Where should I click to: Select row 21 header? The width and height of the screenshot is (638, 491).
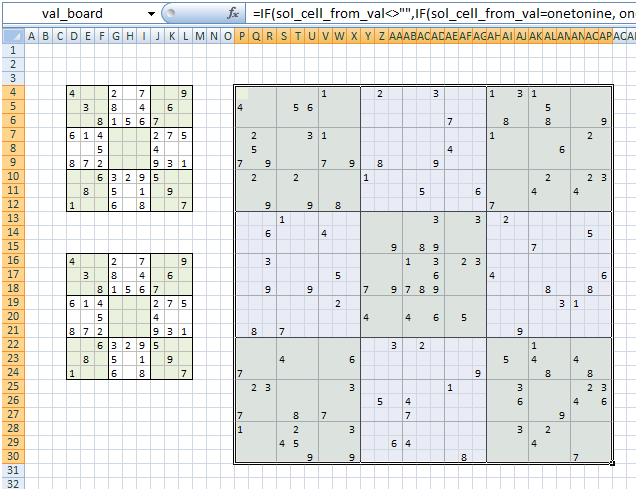click(13, 330)
